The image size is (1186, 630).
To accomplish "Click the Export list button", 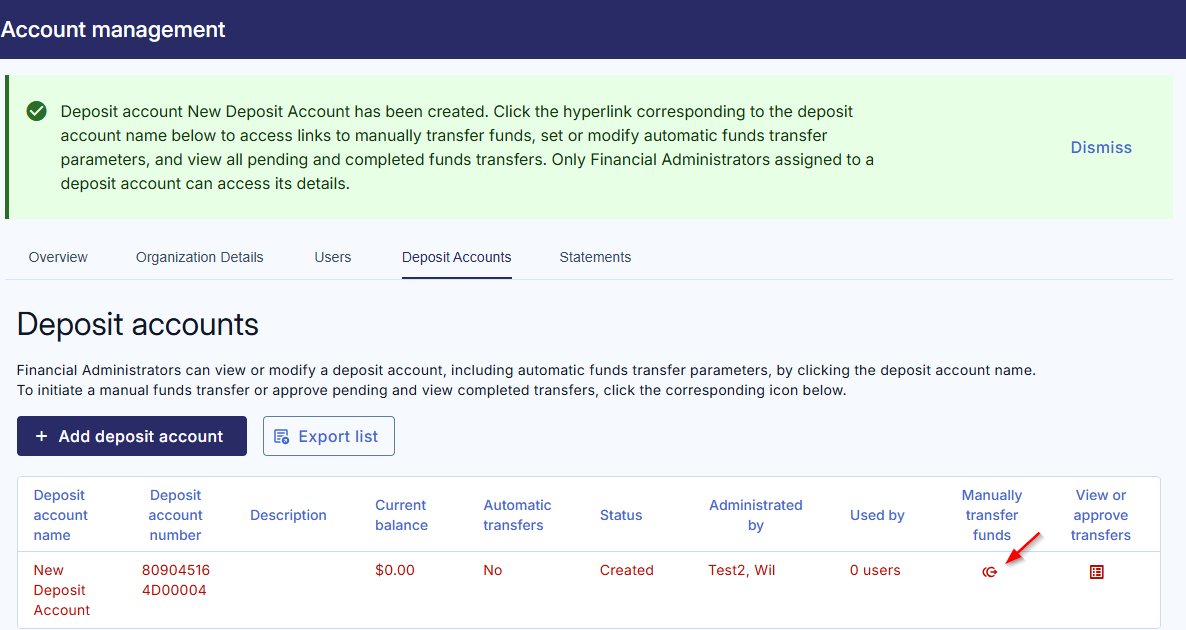I will click(328, 436).
